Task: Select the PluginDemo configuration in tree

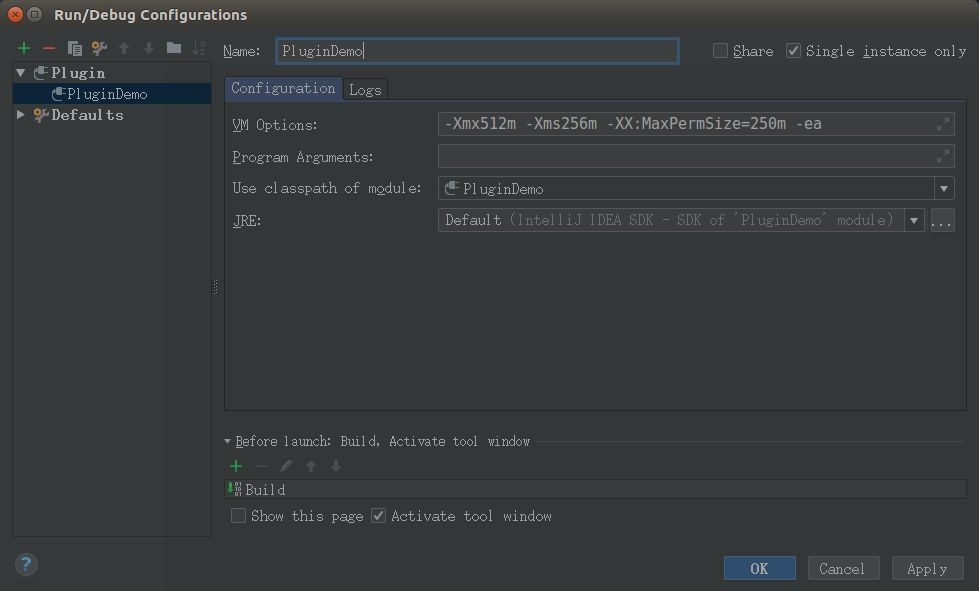Action: 112,94
